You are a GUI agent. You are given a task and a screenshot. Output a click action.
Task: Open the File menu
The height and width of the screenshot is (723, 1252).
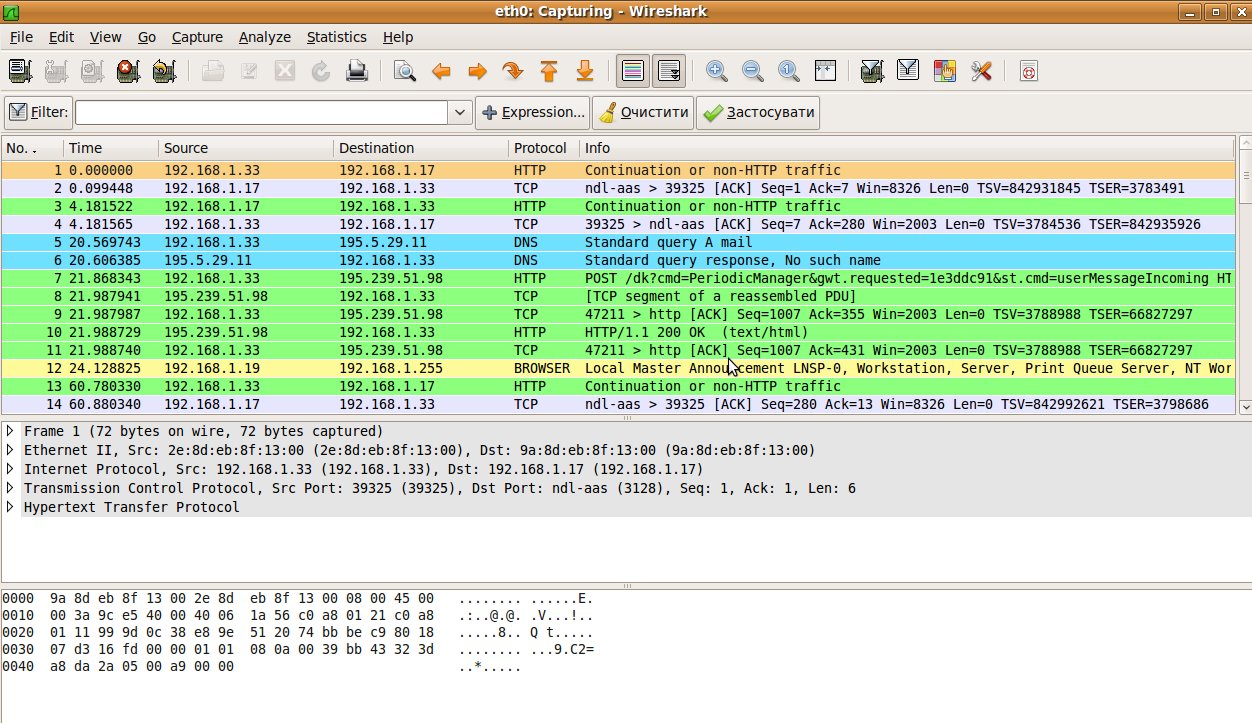[x=21, y=37]
